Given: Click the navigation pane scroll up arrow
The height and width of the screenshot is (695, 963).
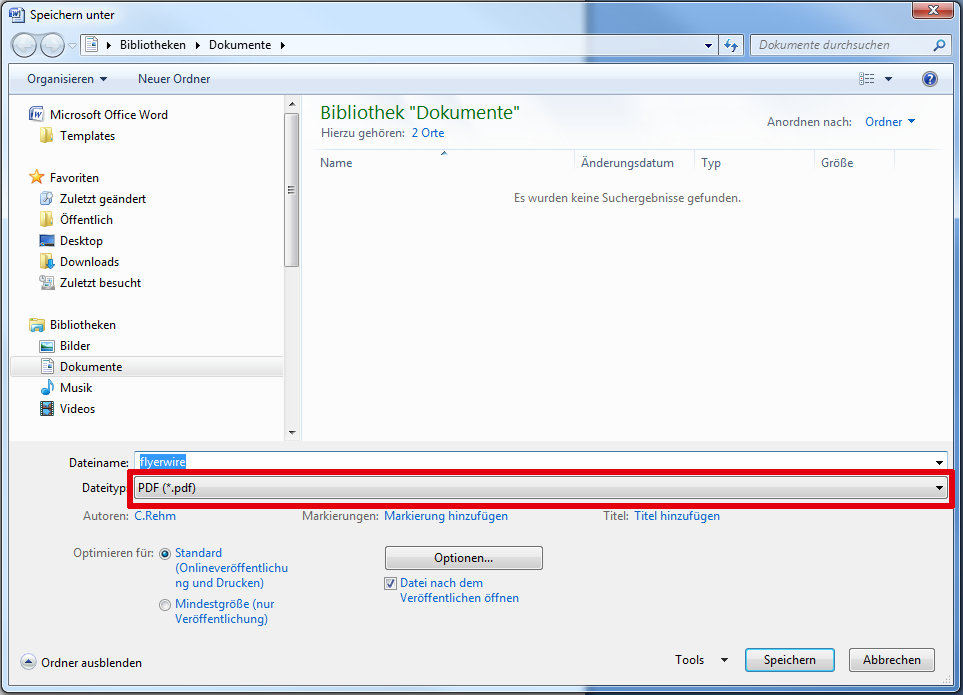Looking at the screenshot, I should tap(292, 104).
